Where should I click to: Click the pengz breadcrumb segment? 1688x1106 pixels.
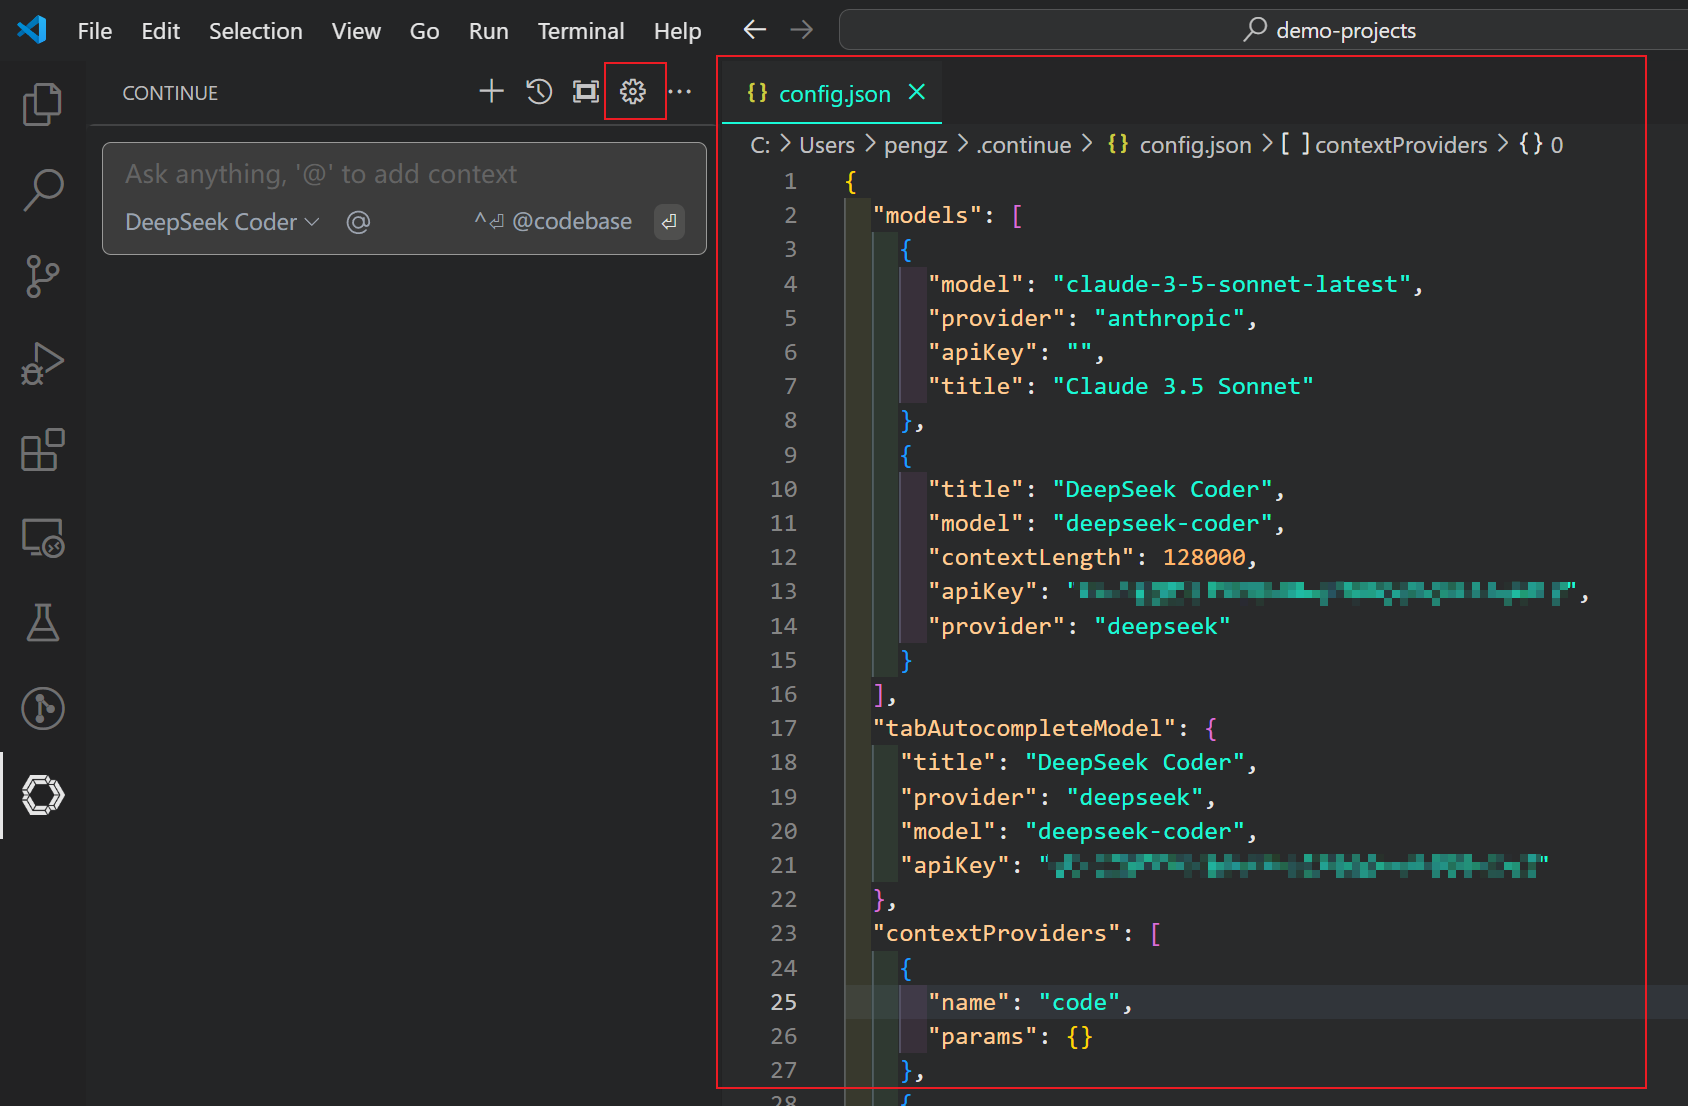[915, 145]
